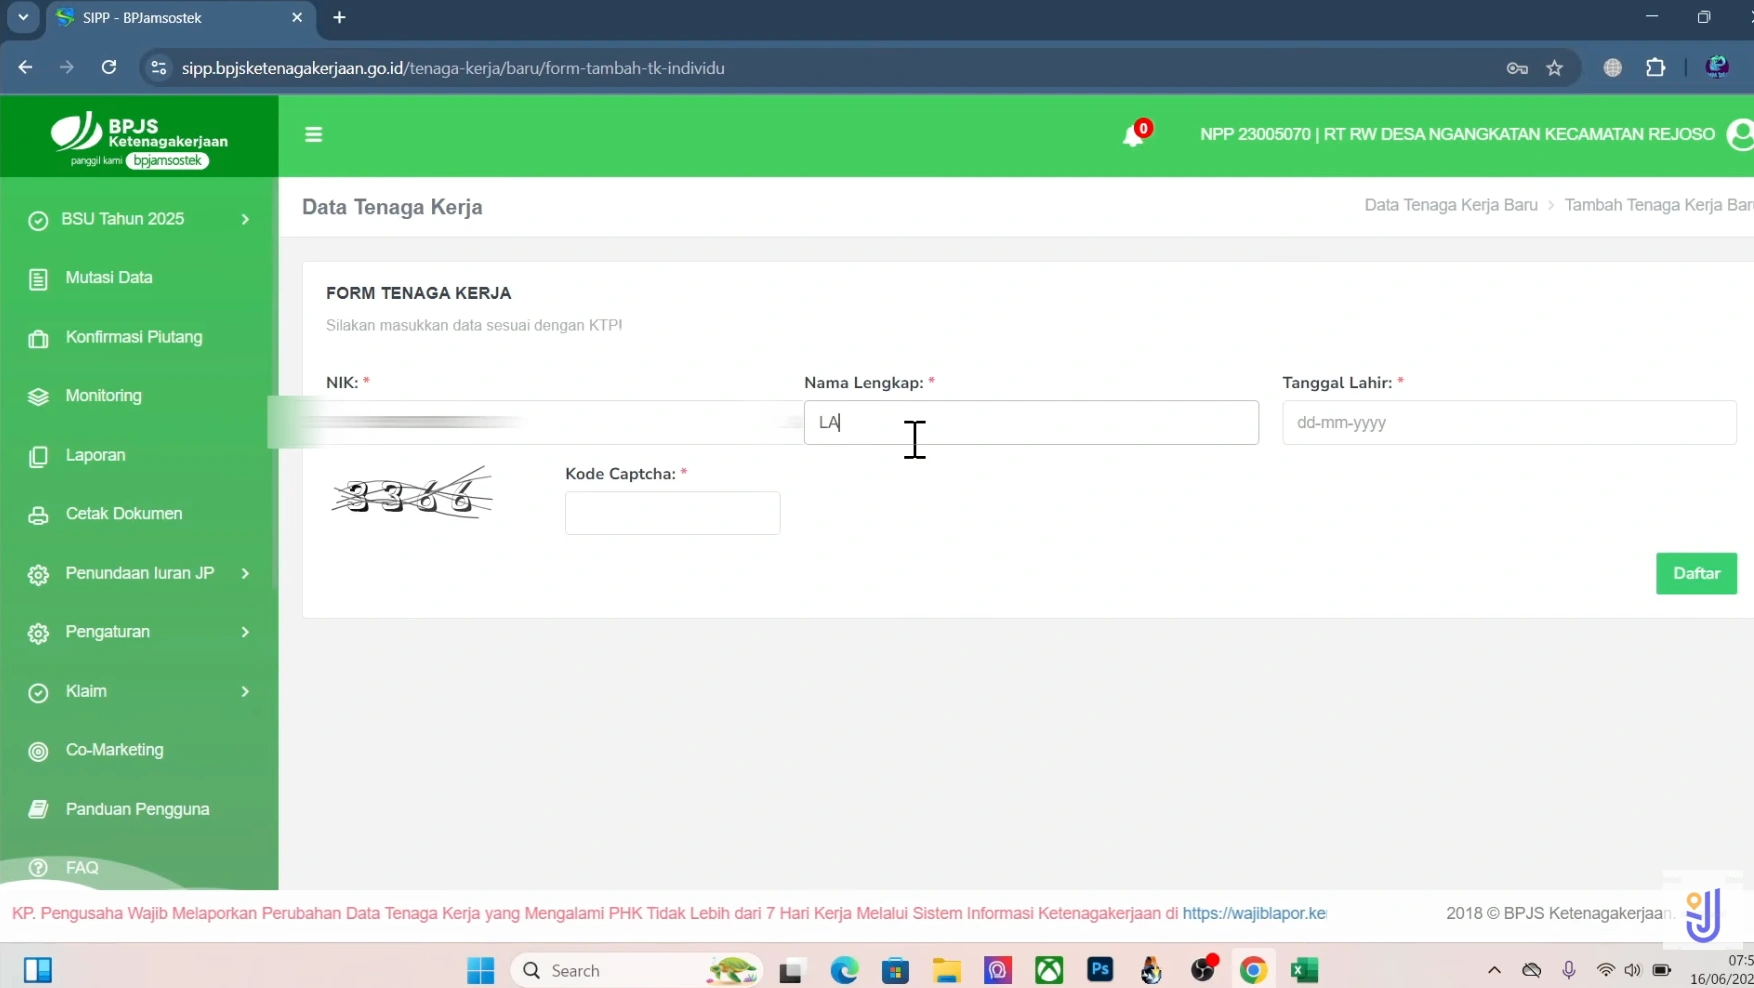Click the user profile icon
Image resolution: width=1754 pixels, height=988 pixels.
[1741, 135]
